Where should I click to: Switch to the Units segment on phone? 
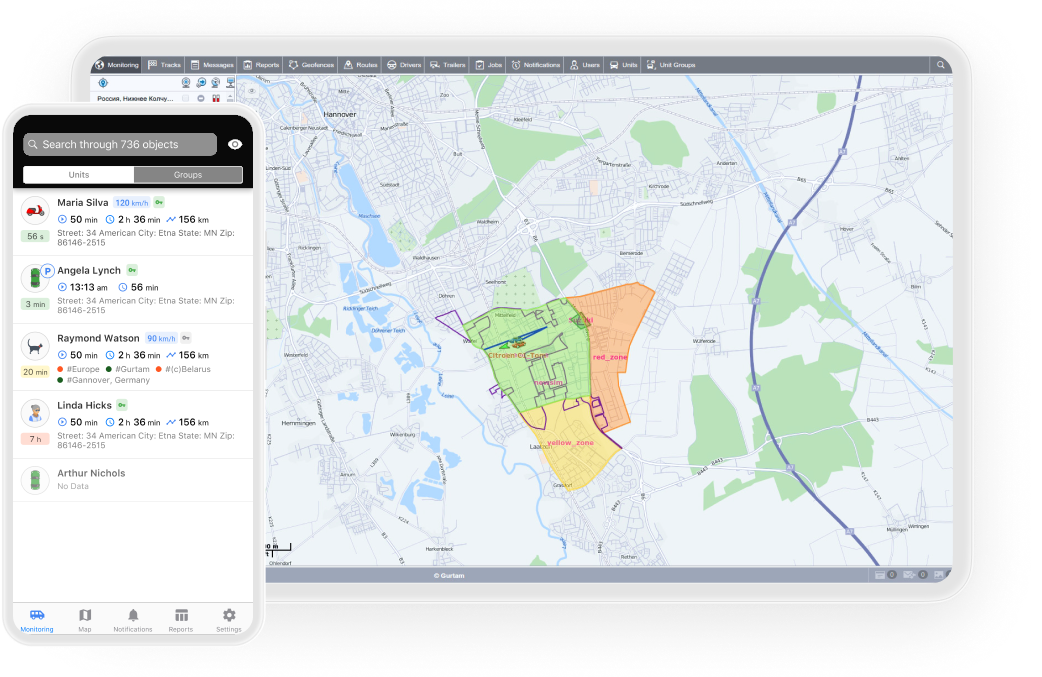click(79, 175)
